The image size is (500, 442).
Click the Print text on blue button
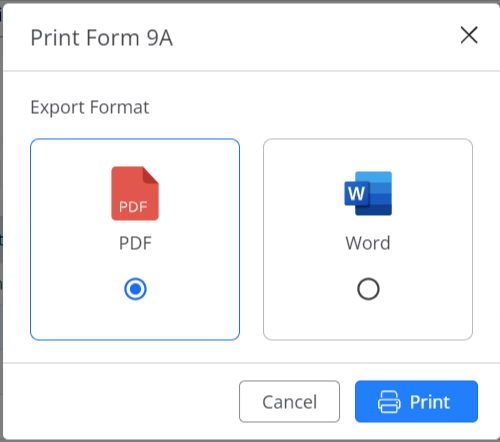click(x=430, y=402)
